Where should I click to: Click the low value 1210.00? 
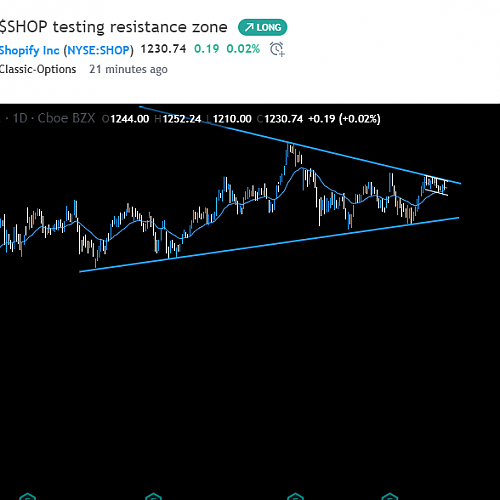click(x=232, y=119)
